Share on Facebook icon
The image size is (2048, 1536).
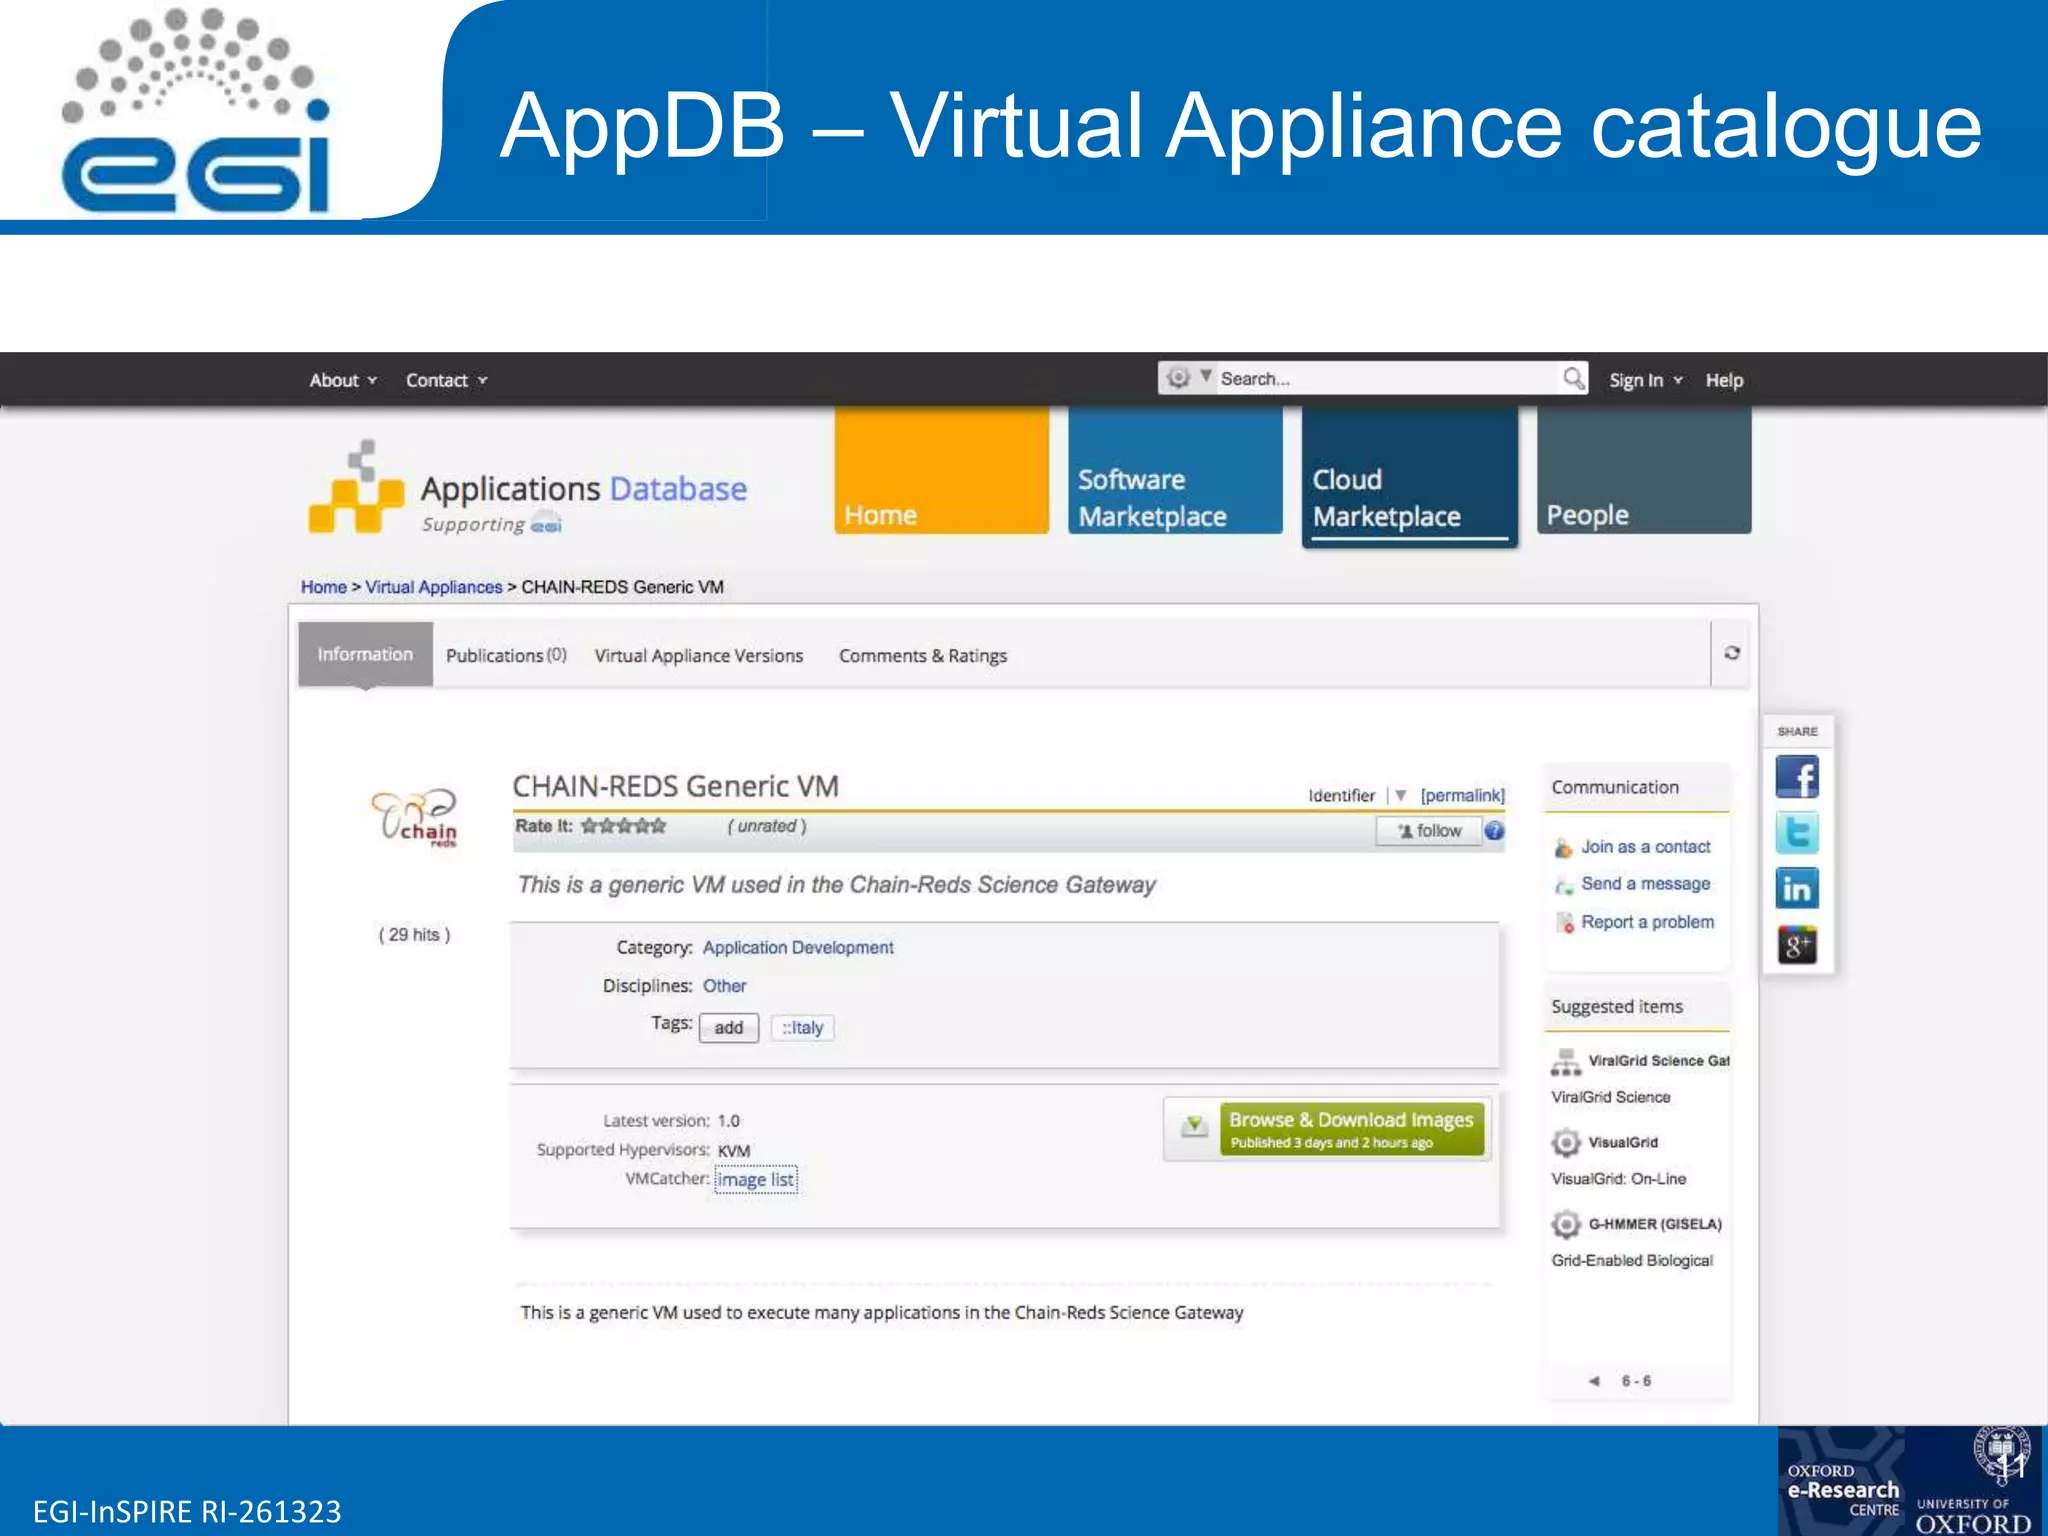click(x=1796, y=777)
